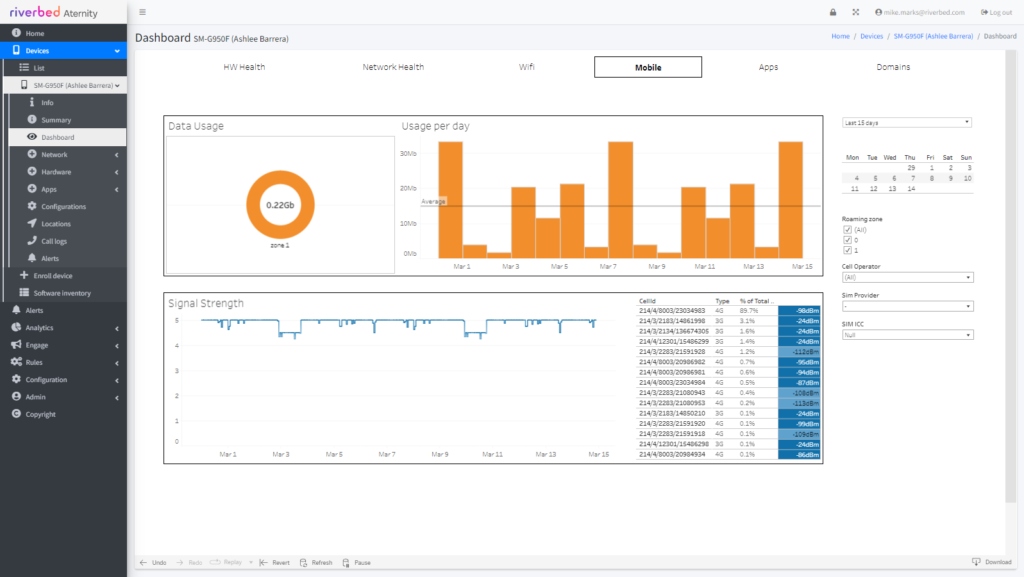The height and width of the screenshot is (577, 1024).
Task: Click the fullscreen expand icon
Action: click(x=855, y=12)
